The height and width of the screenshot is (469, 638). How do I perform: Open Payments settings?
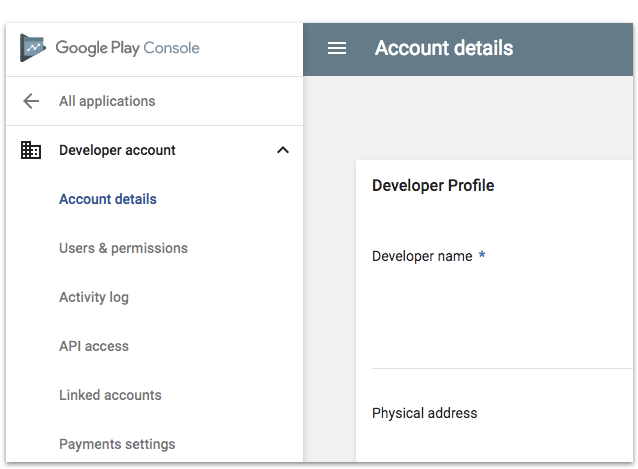click(x=117, y=444)
